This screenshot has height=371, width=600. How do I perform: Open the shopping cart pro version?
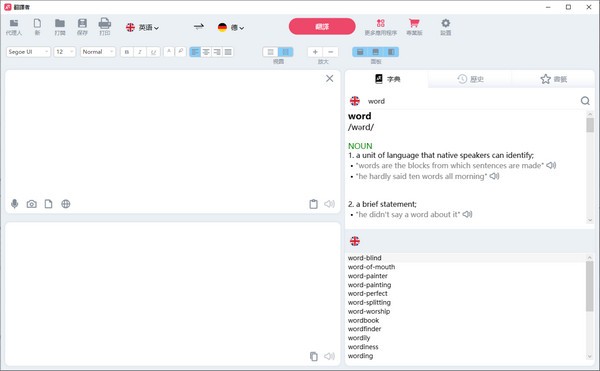(414, 23)
